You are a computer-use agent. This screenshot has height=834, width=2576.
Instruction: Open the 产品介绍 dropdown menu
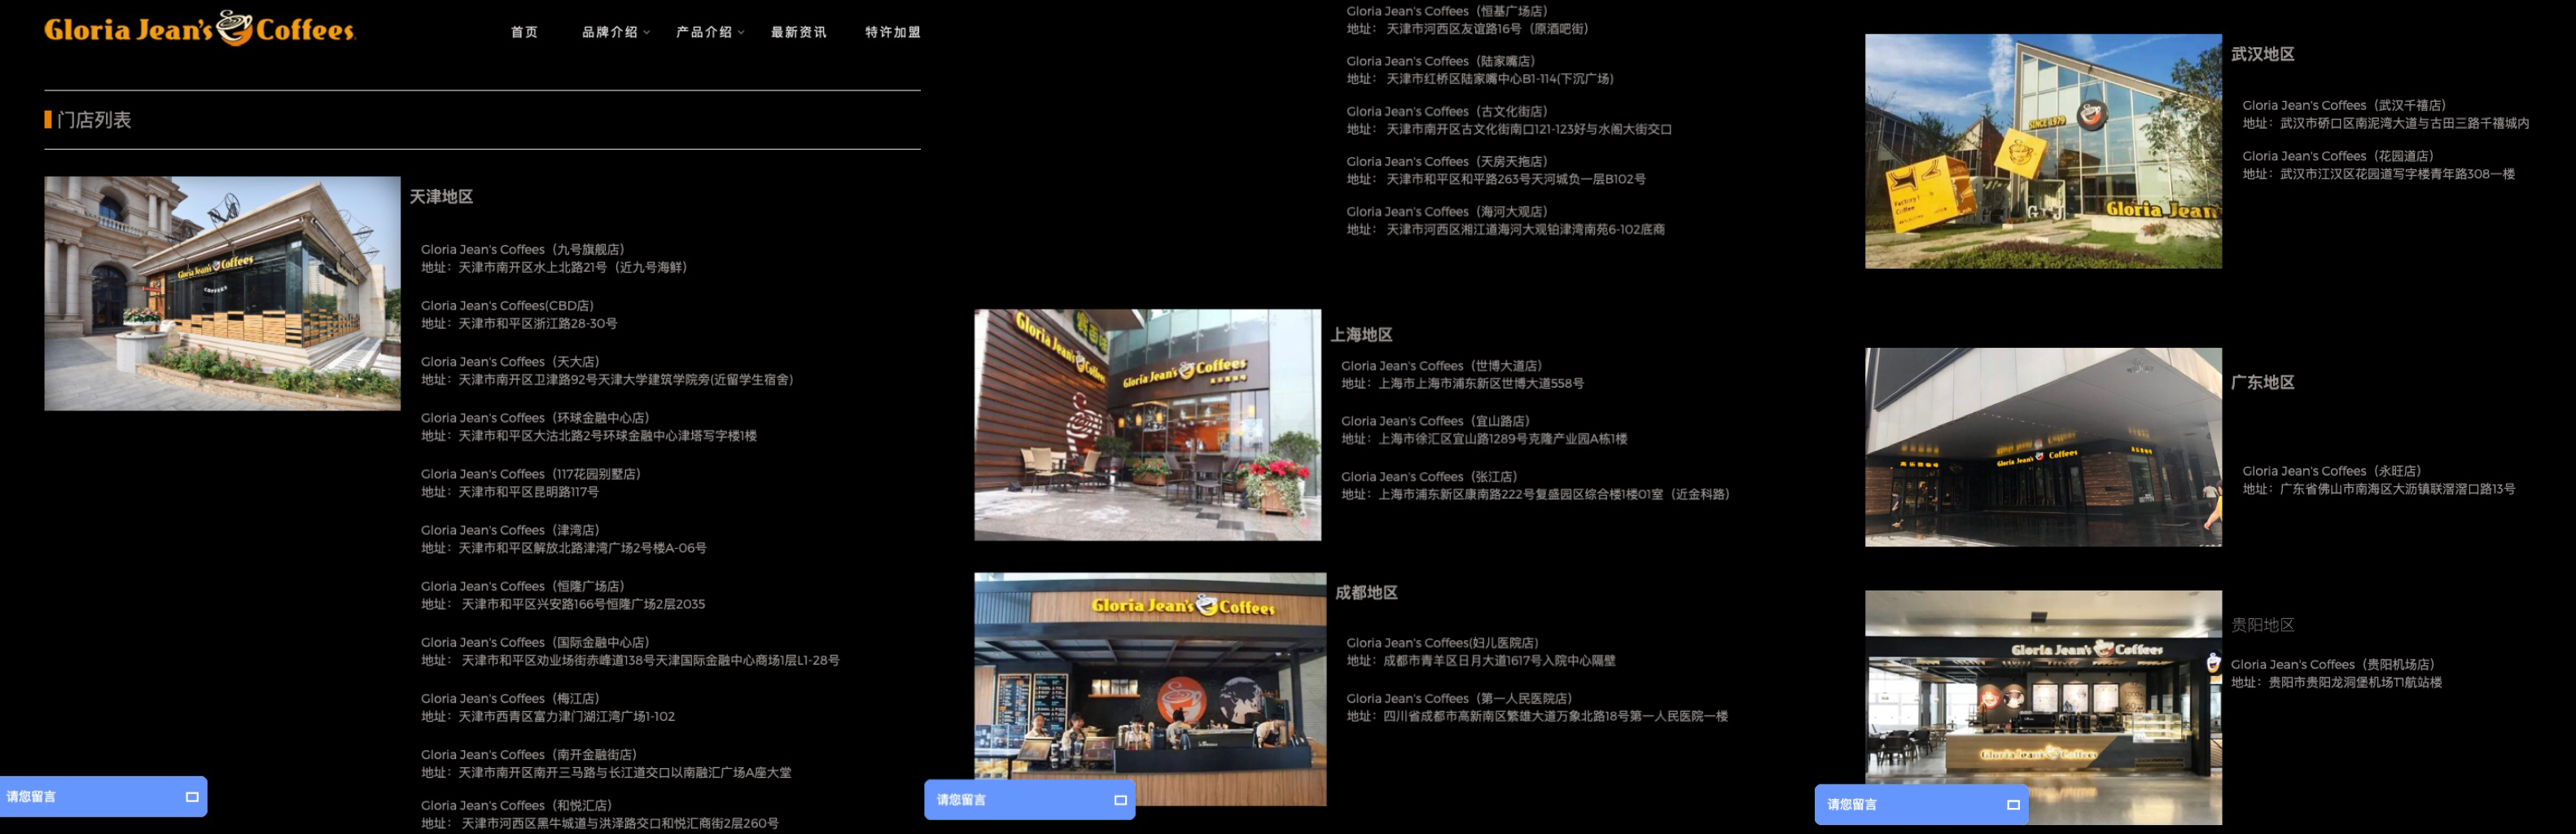pyautogui.click(x=710, y=32)
